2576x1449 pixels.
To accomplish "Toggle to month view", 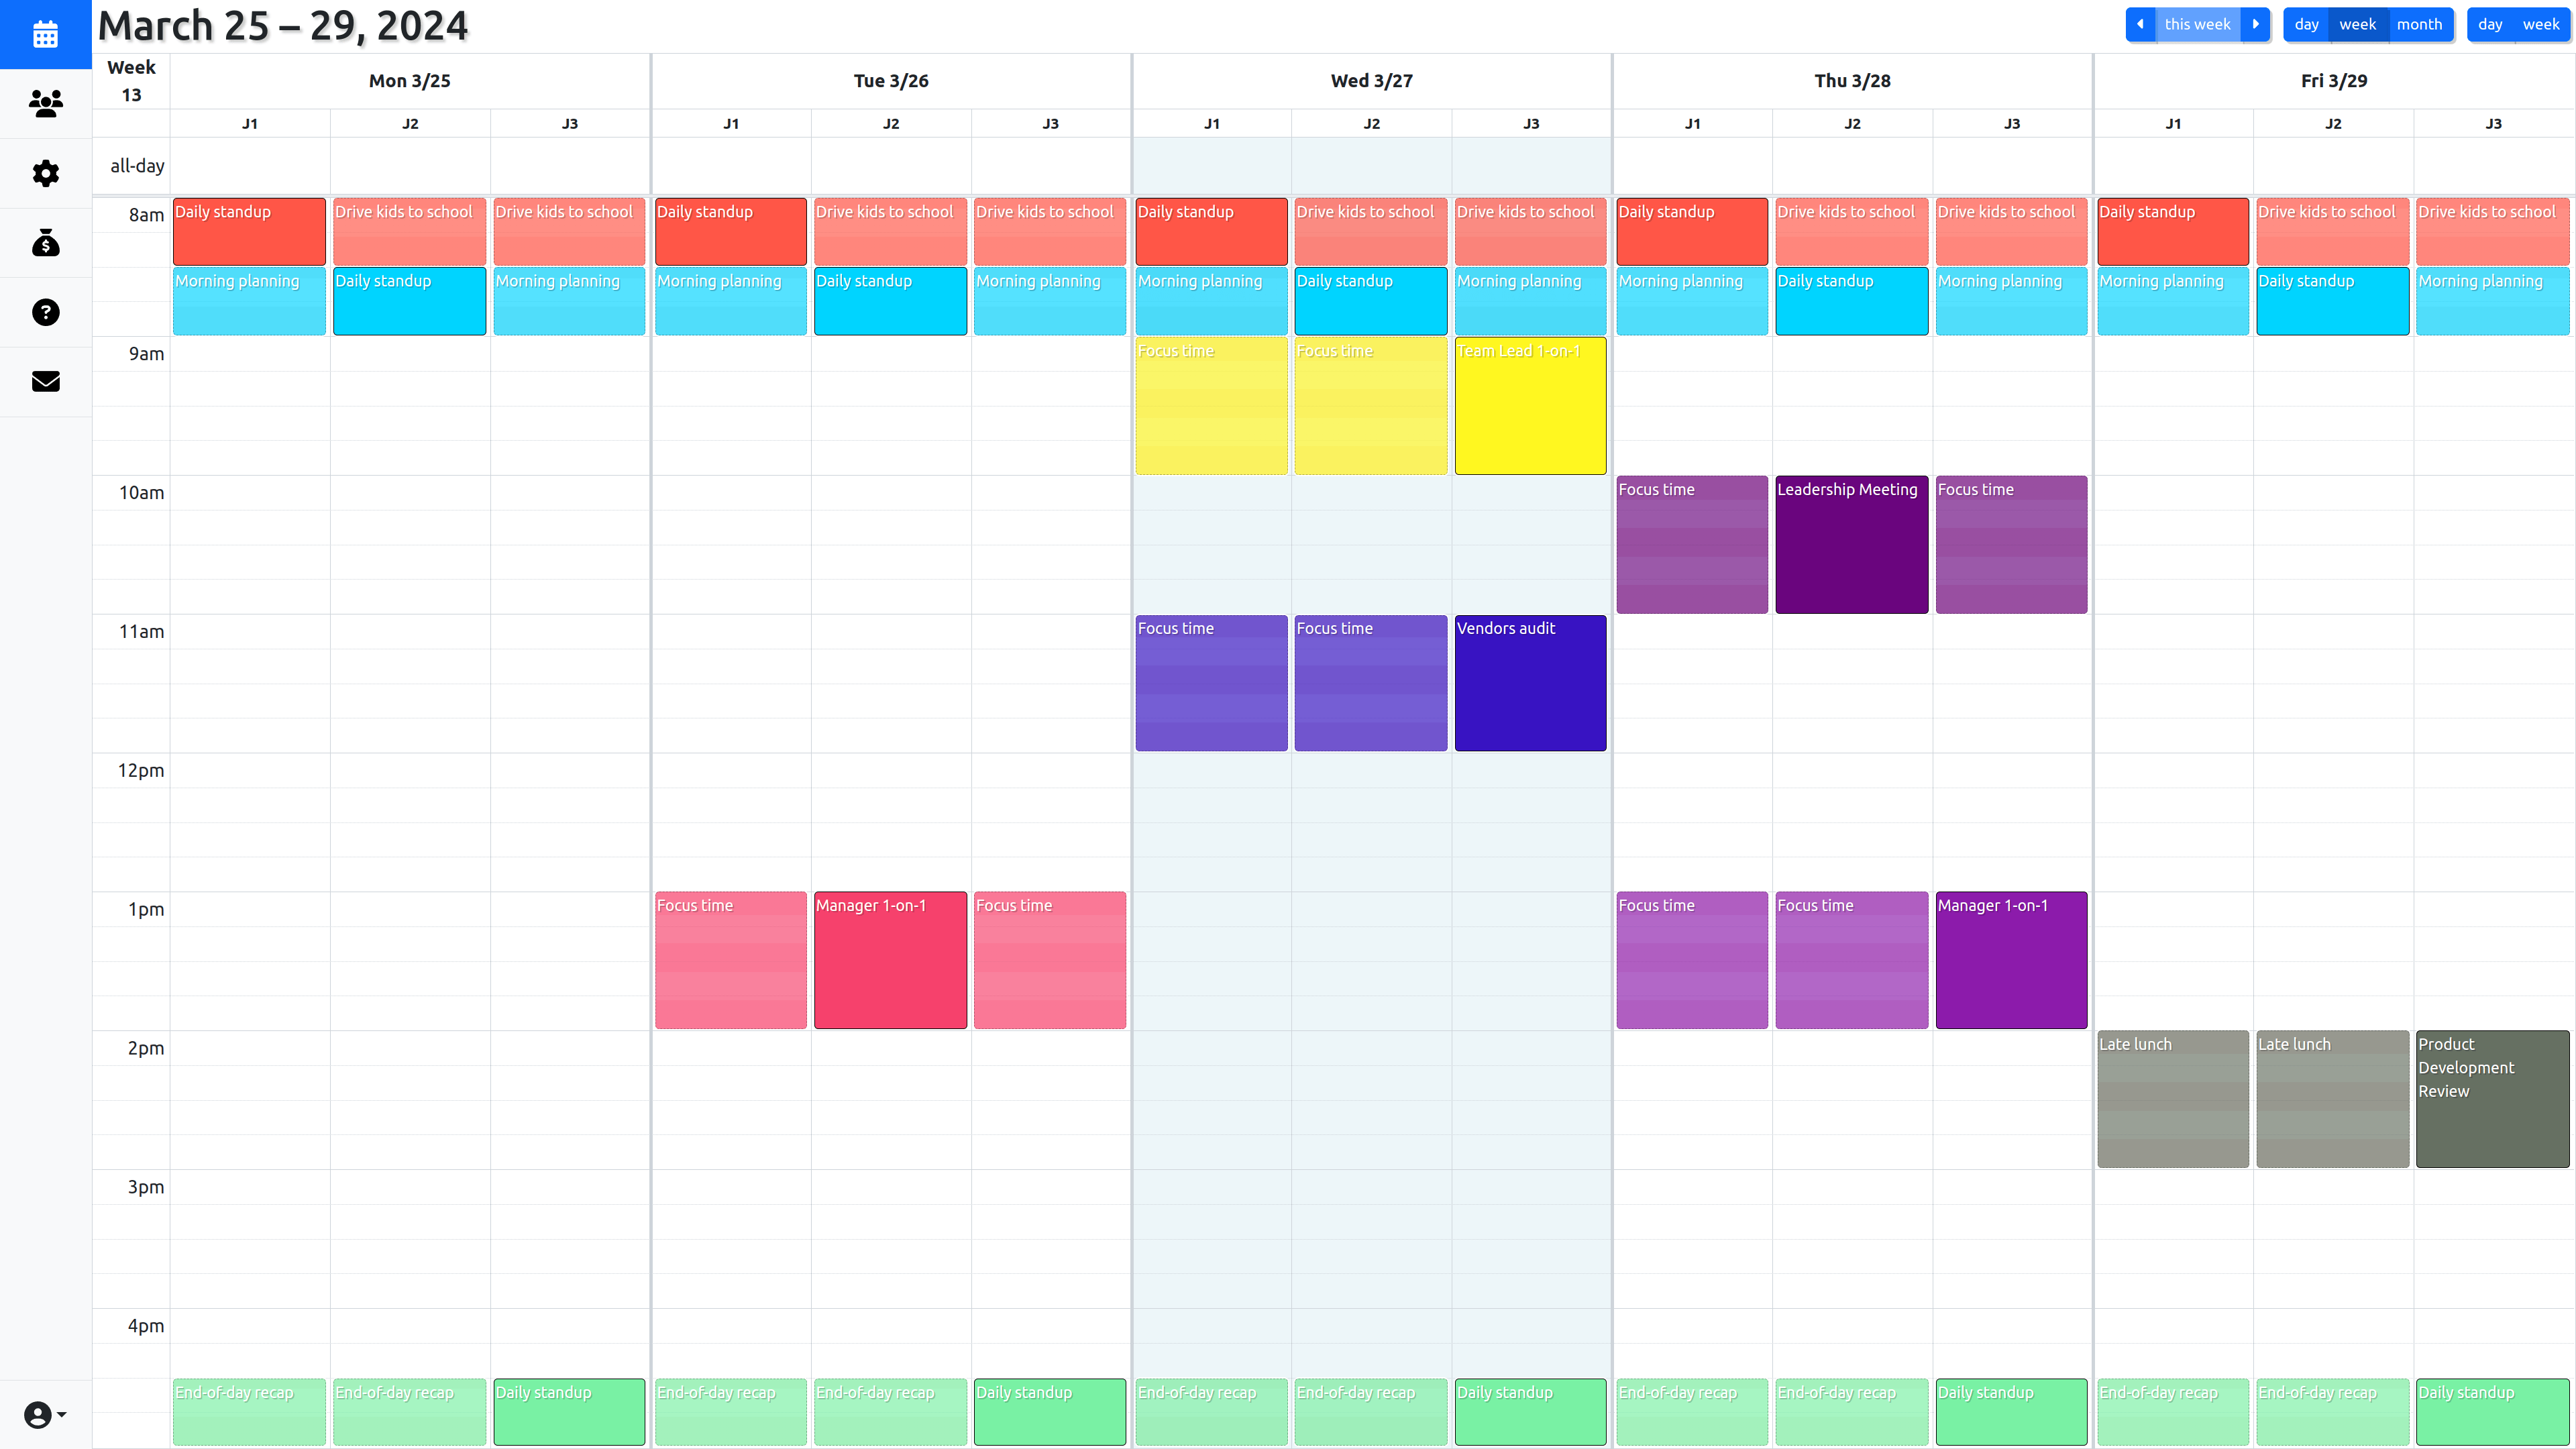I will click(x=2417, y=23).
